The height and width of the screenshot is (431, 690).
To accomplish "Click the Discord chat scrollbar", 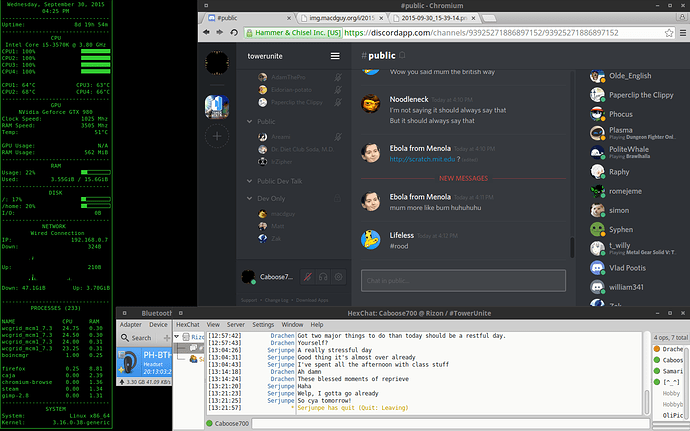I will point(572,247).
